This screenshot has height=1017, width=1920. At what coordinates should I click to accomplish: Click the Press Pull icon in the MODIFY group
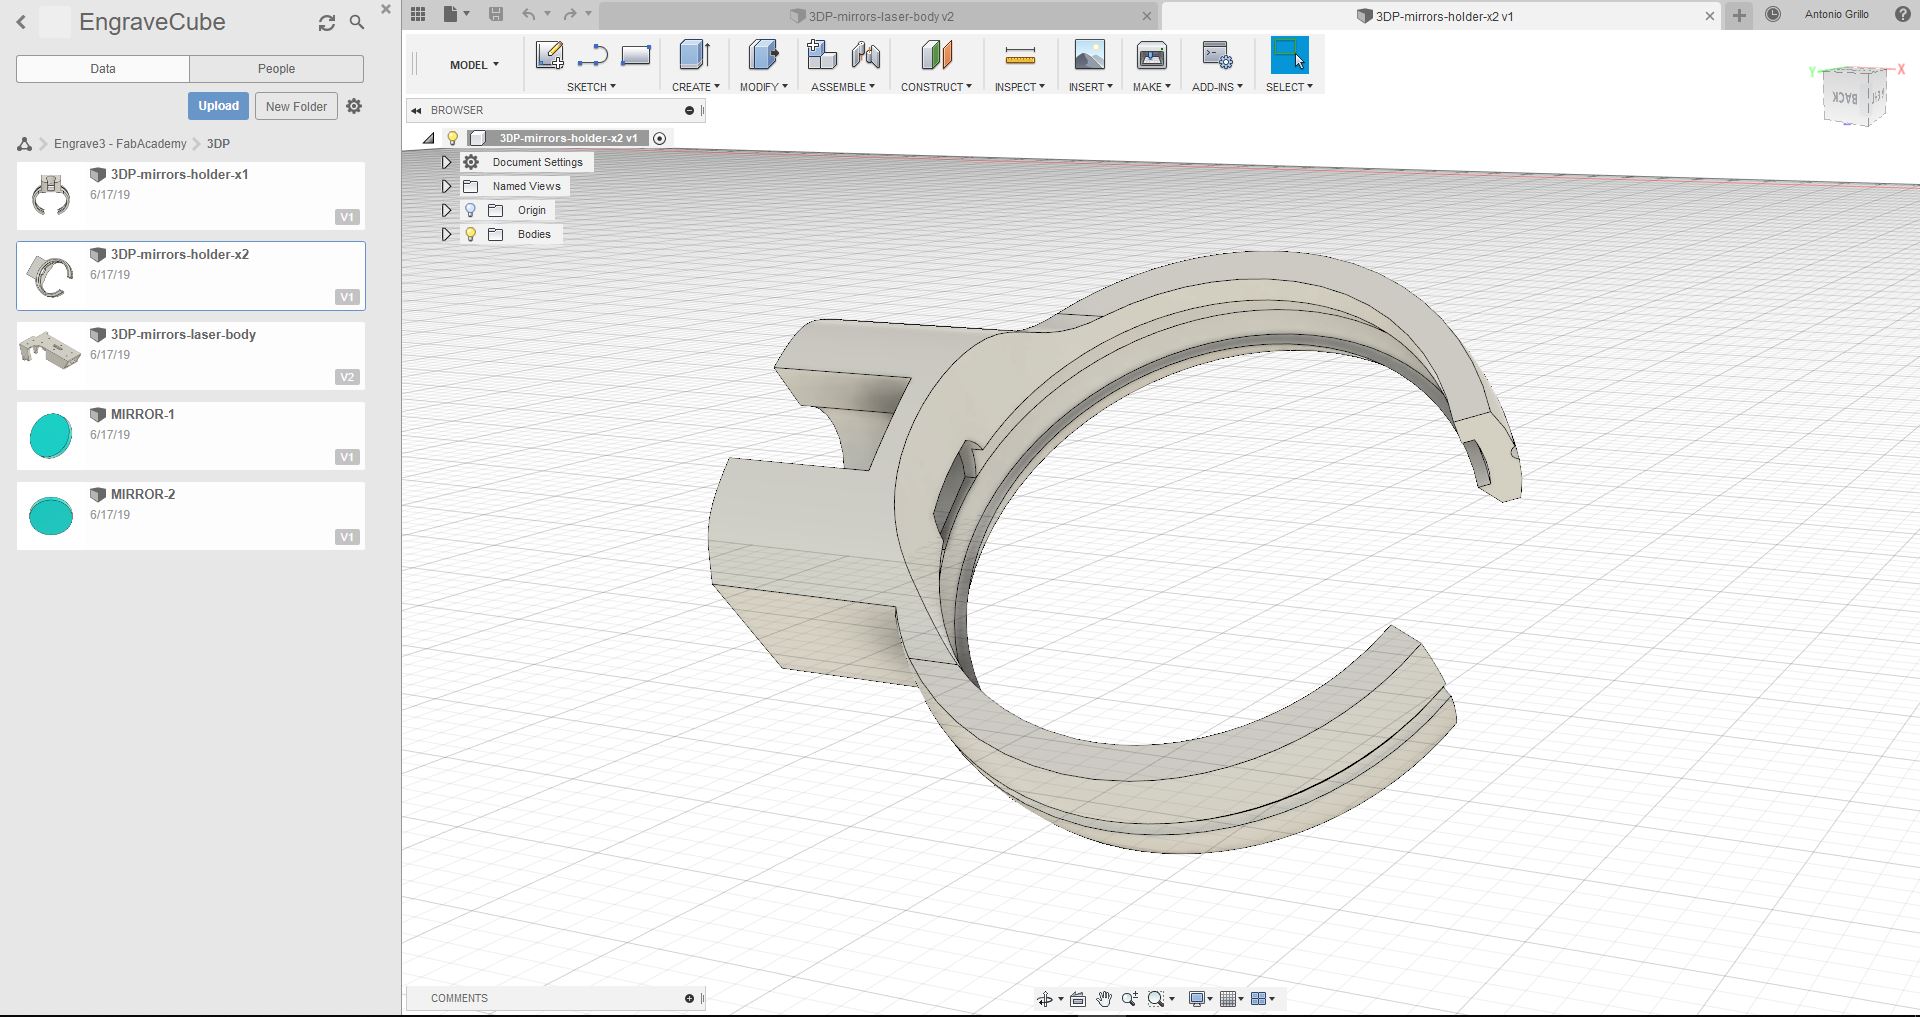click(x=762, y=55)
